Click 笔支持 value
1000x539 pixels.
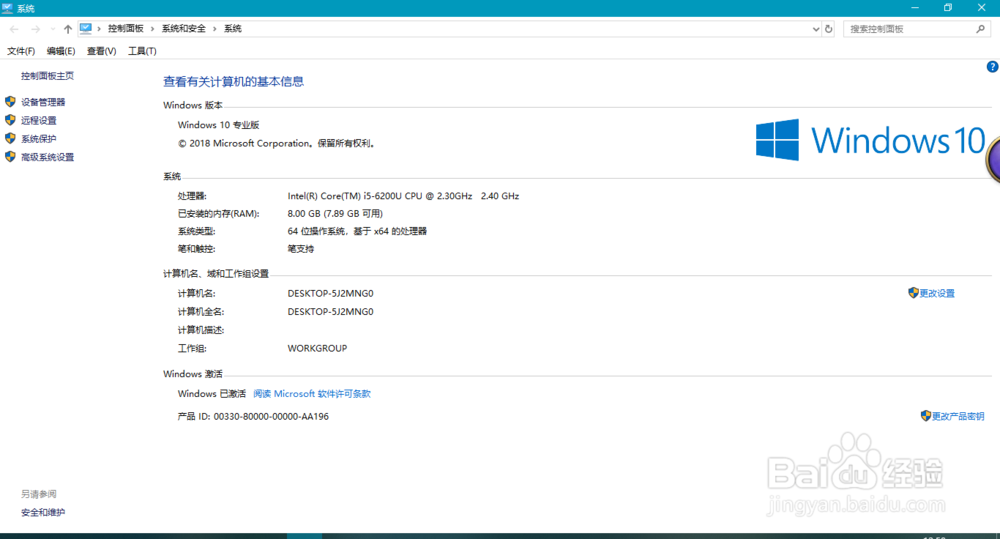coord(300,249)
